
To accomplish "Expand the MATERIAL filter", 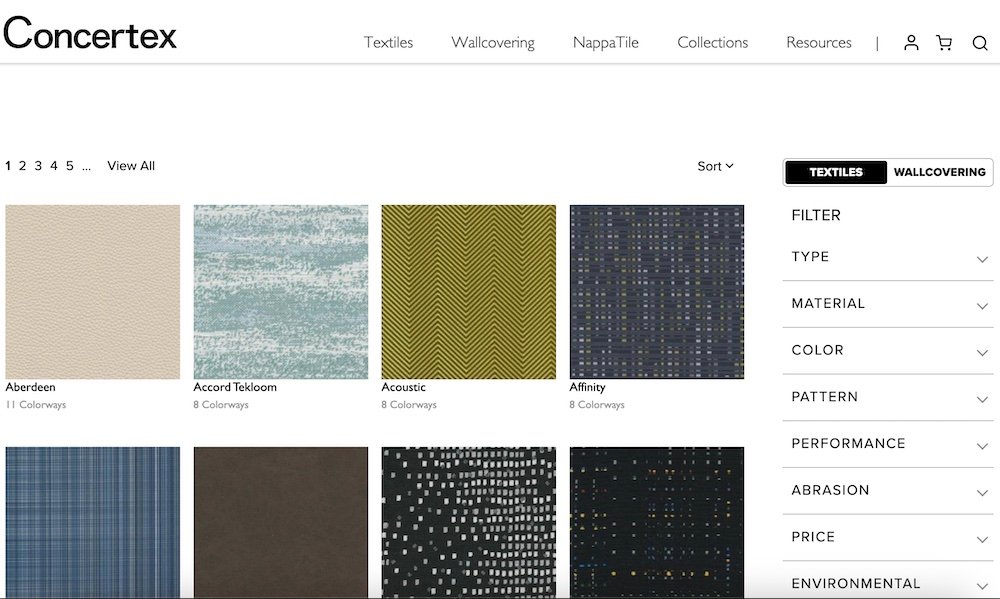I will click(x=888, y=304).
